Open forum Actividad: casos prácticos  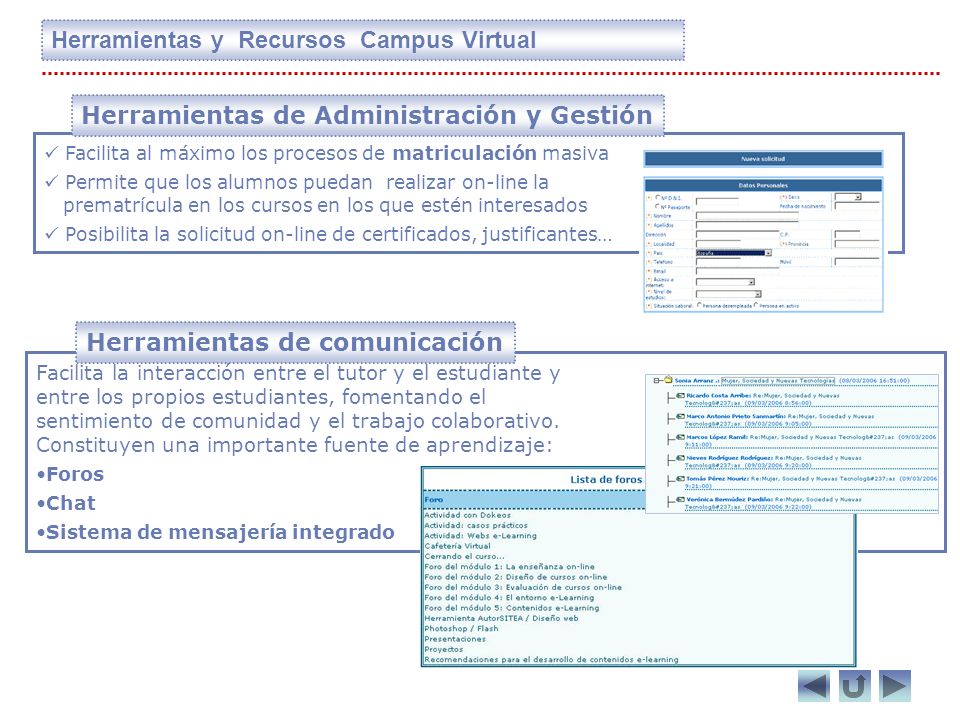476,525
